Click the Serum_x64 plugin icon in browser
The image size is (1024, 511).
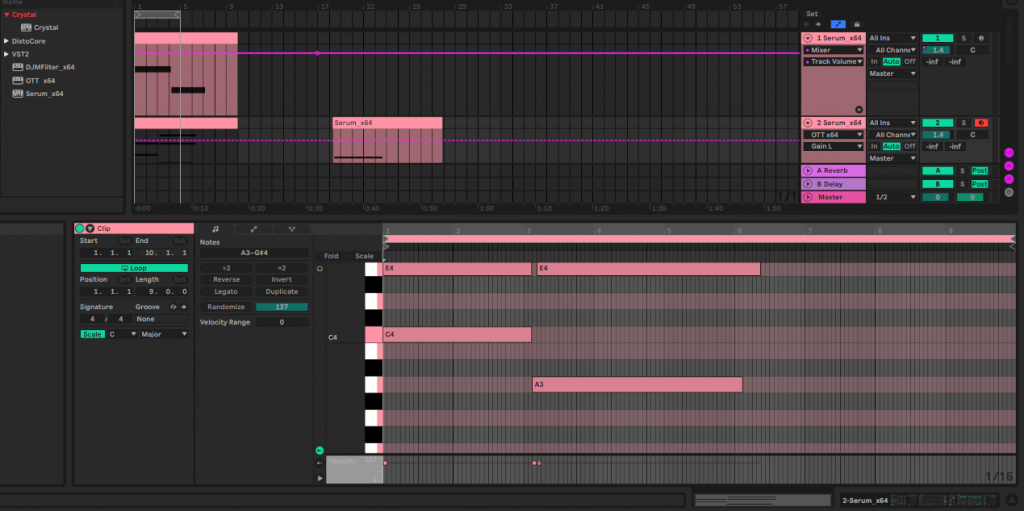(x=18, y=94)
